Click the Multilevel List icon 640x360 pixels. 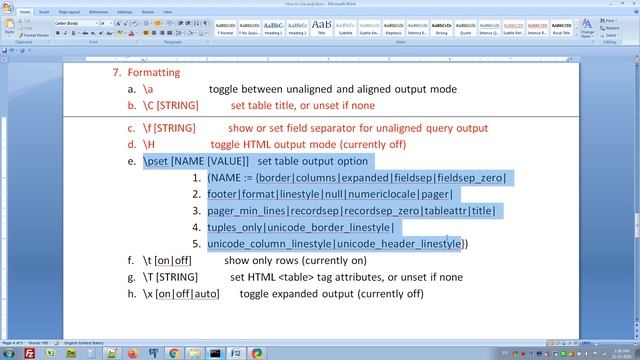170,23
